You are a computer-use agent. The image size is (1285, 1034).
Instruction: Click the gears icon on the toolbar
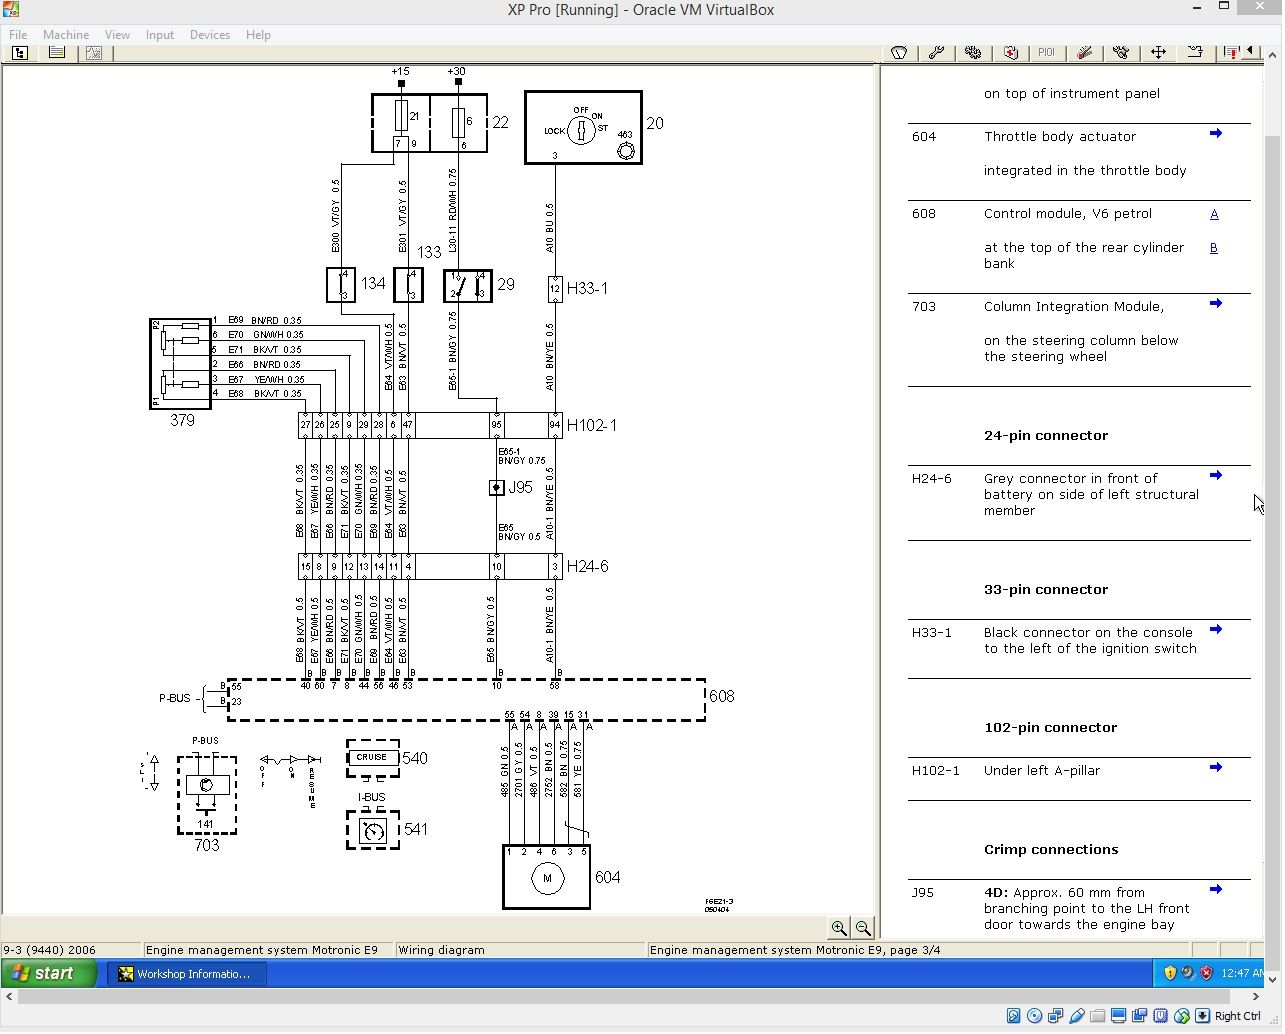[974, 52]
